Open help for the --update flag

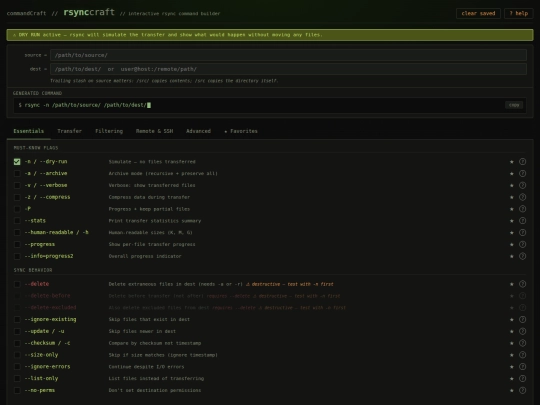tap(522, 331)
